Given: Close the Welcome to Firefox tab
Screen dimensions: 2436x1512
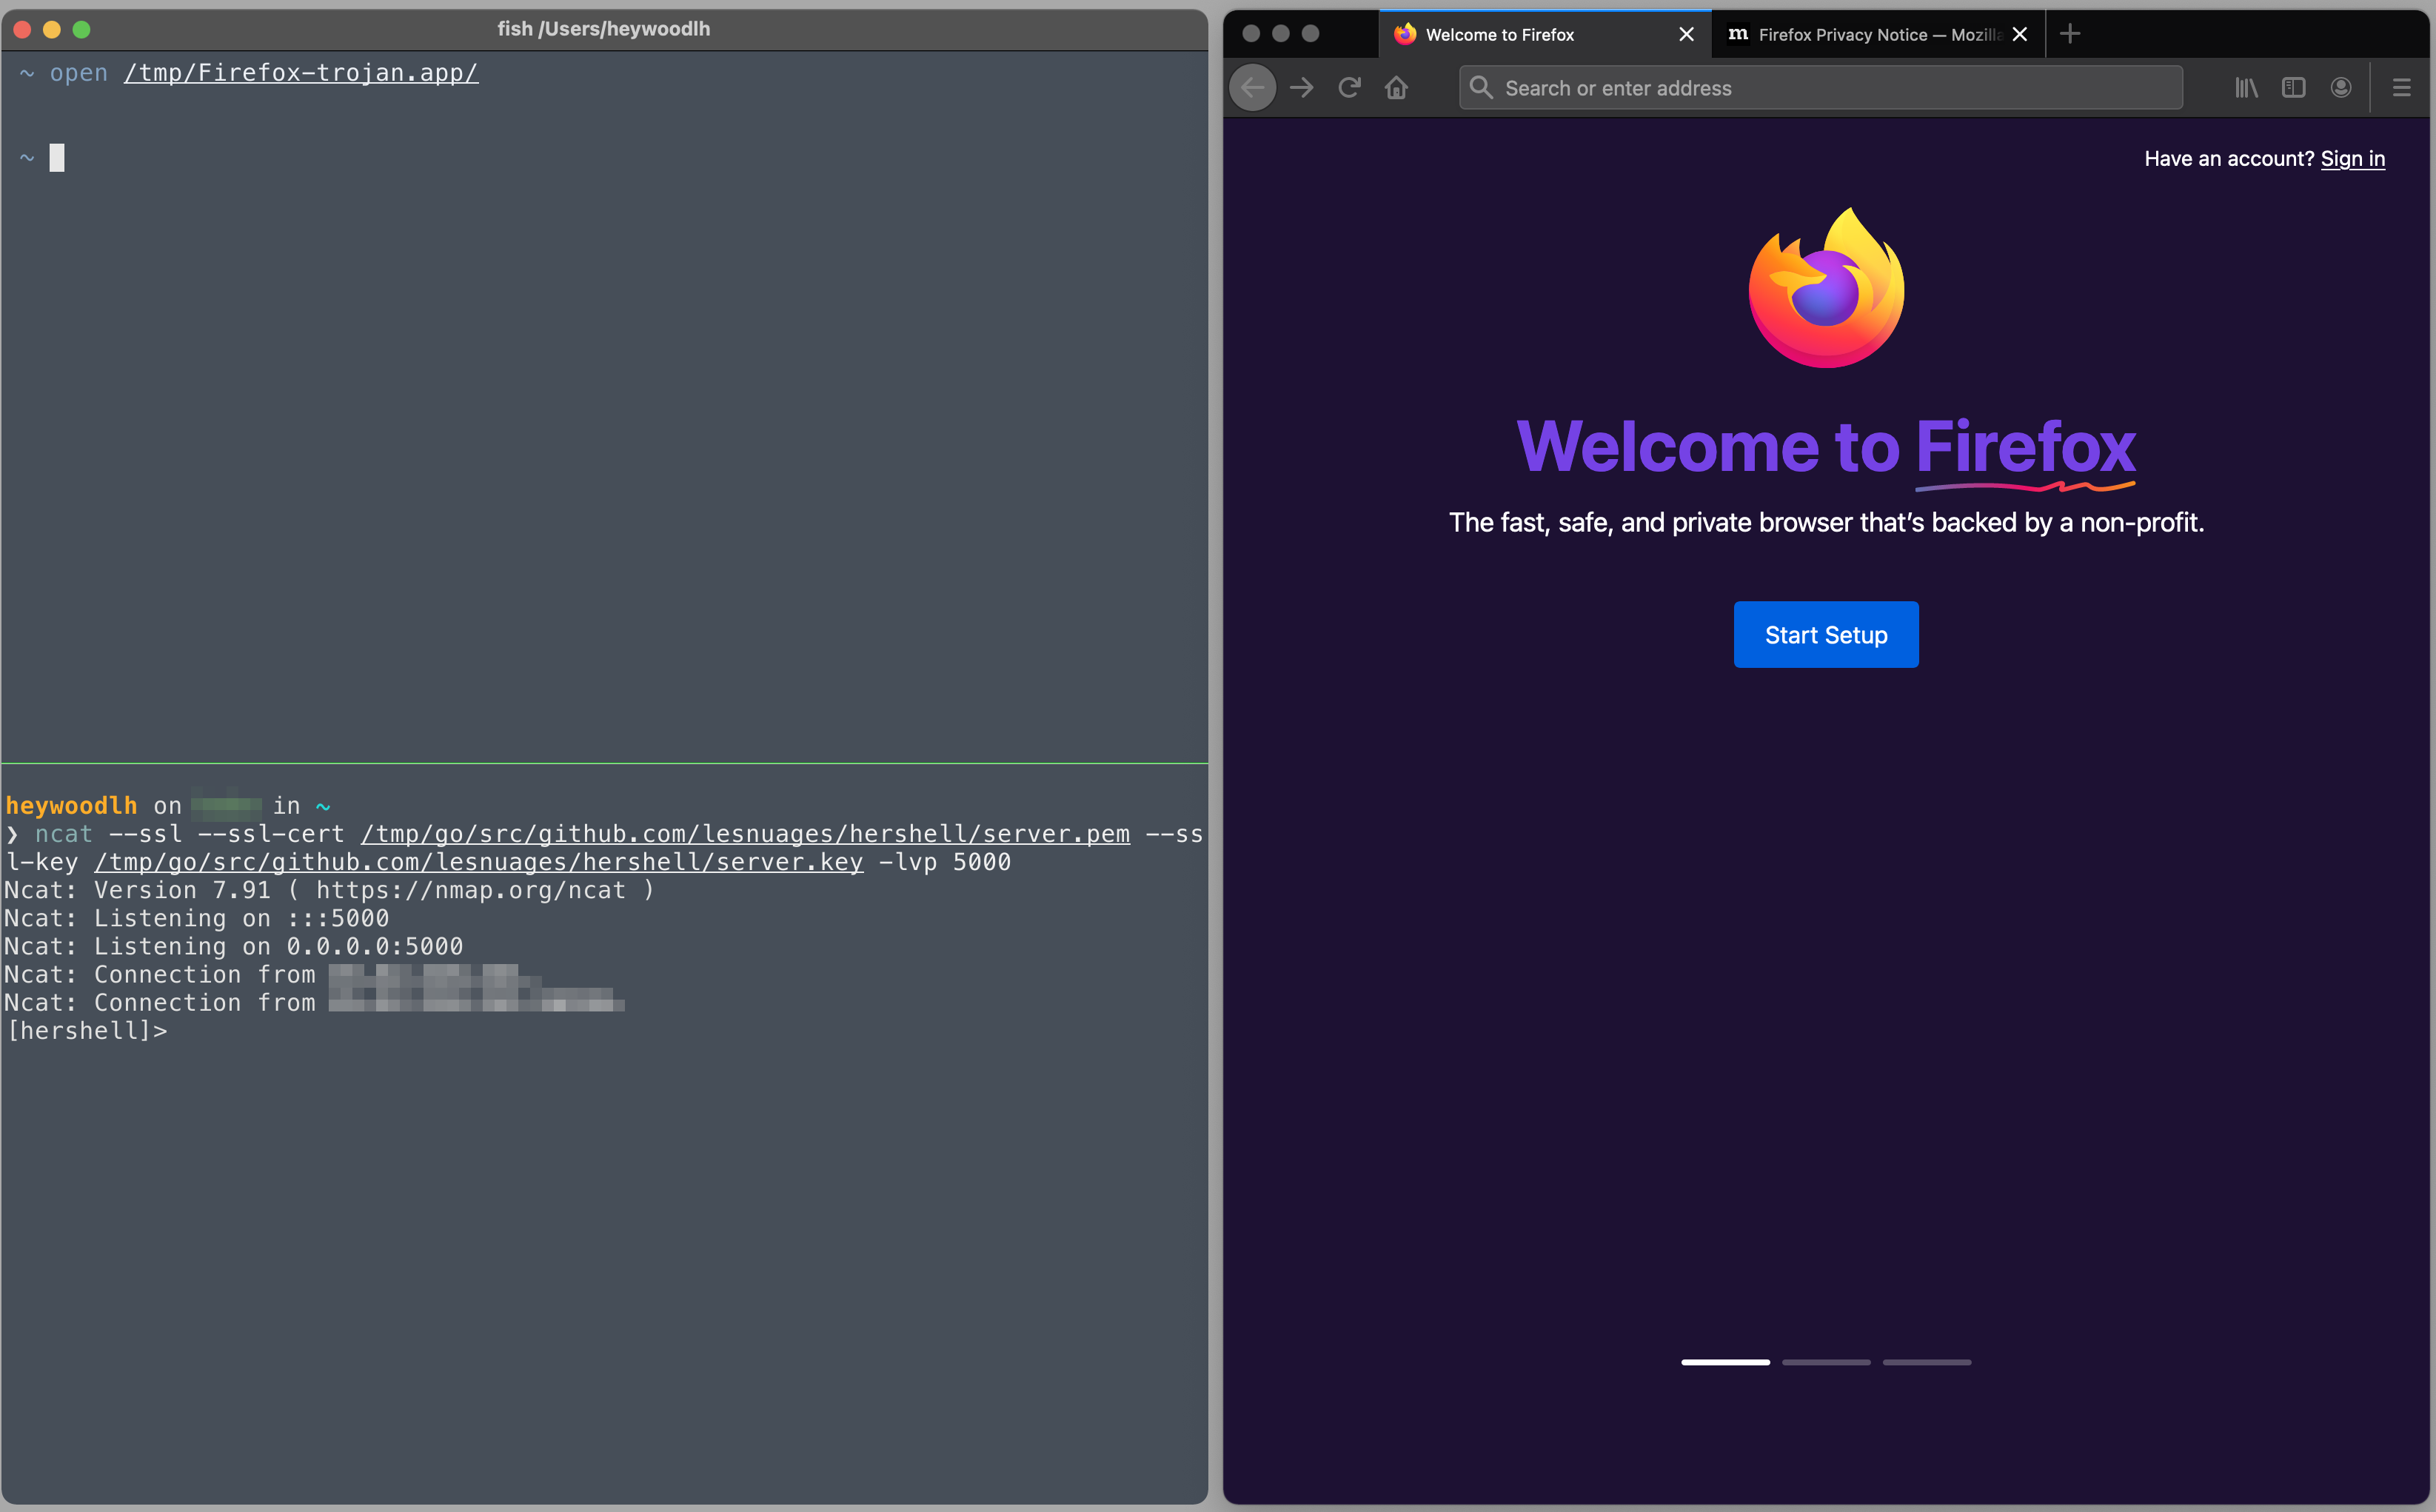Looking at the screenshot, I should point(1686,34).
